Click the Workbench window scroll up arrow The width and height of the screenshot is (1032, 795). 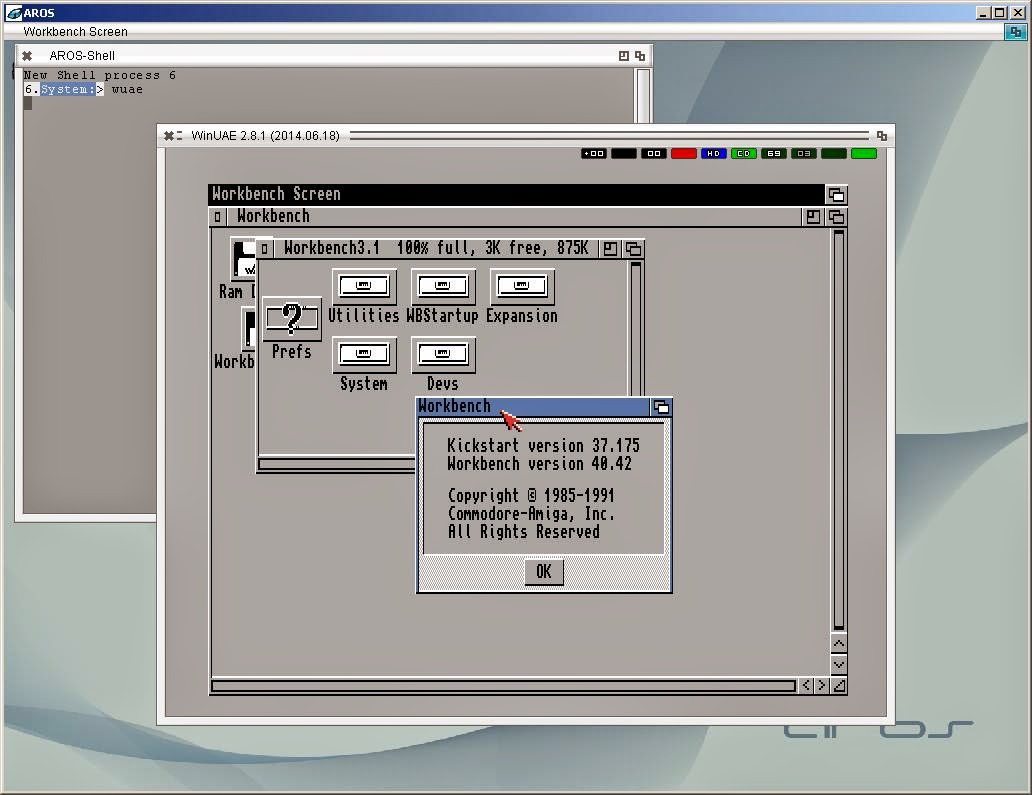[x=839, y=644]
